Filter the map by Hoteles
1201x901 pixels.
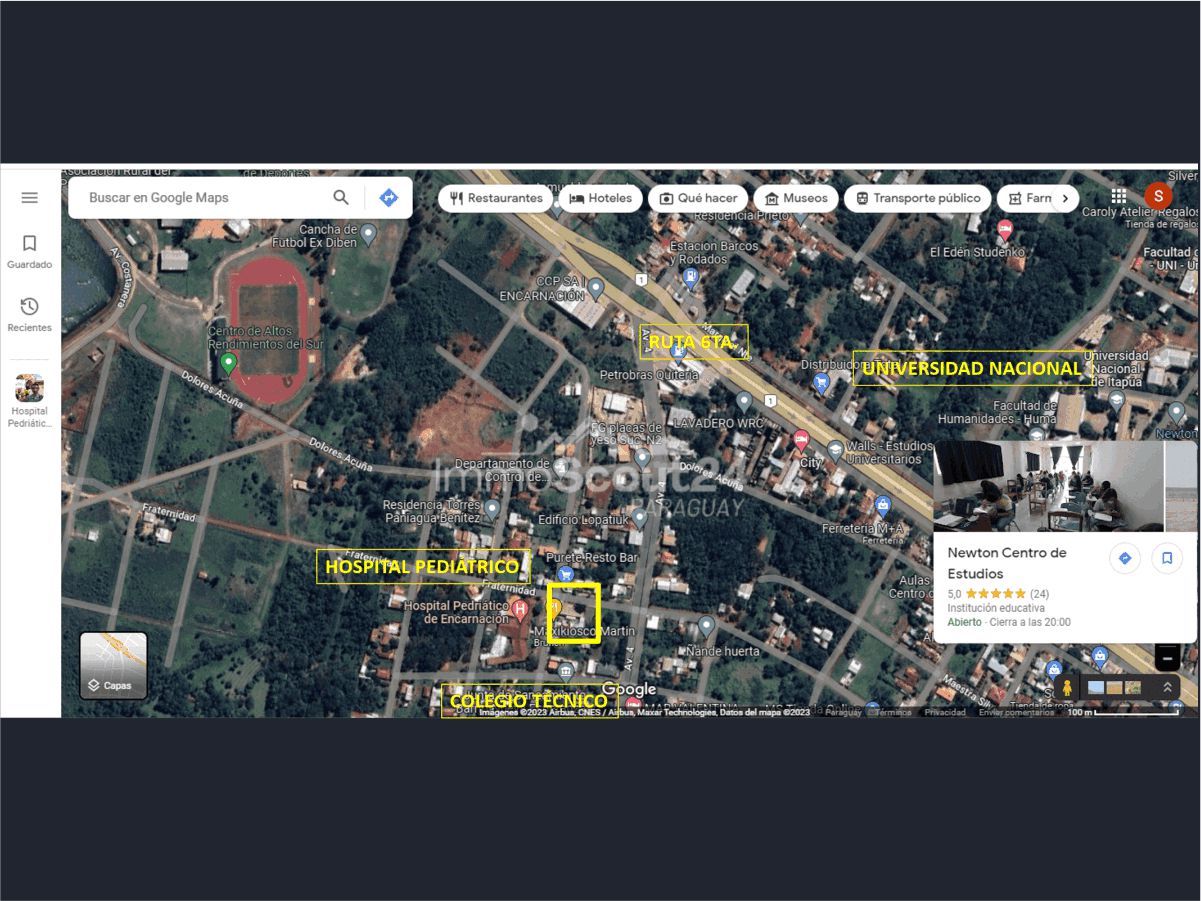(601, 198)
